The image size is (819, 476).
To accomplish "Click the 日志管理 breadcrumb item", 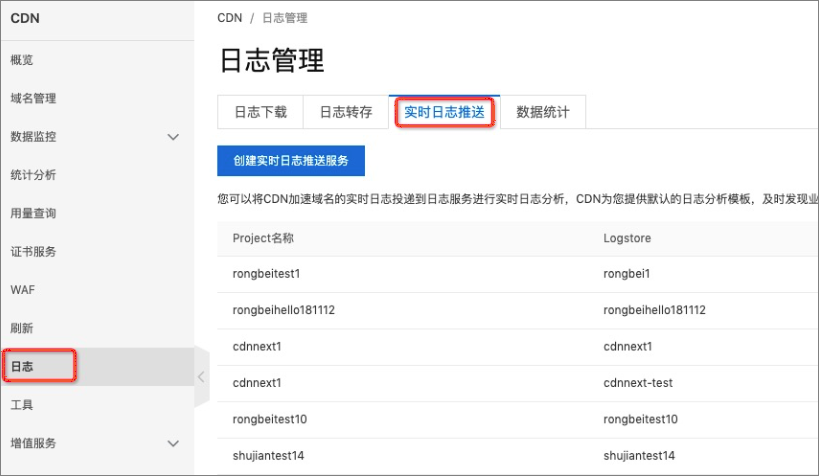I will tap(285, 18).
